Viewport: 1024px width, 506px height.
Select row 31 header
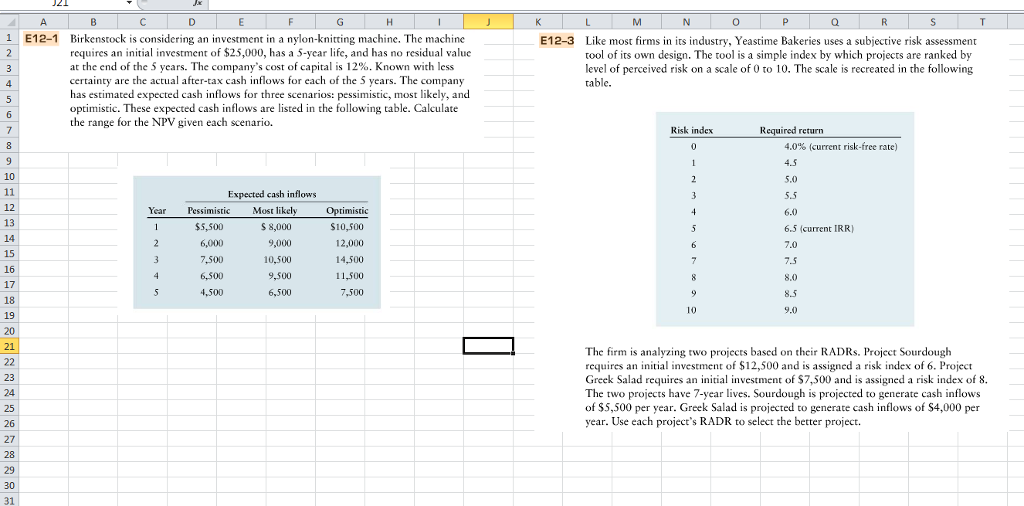(9, 499)
